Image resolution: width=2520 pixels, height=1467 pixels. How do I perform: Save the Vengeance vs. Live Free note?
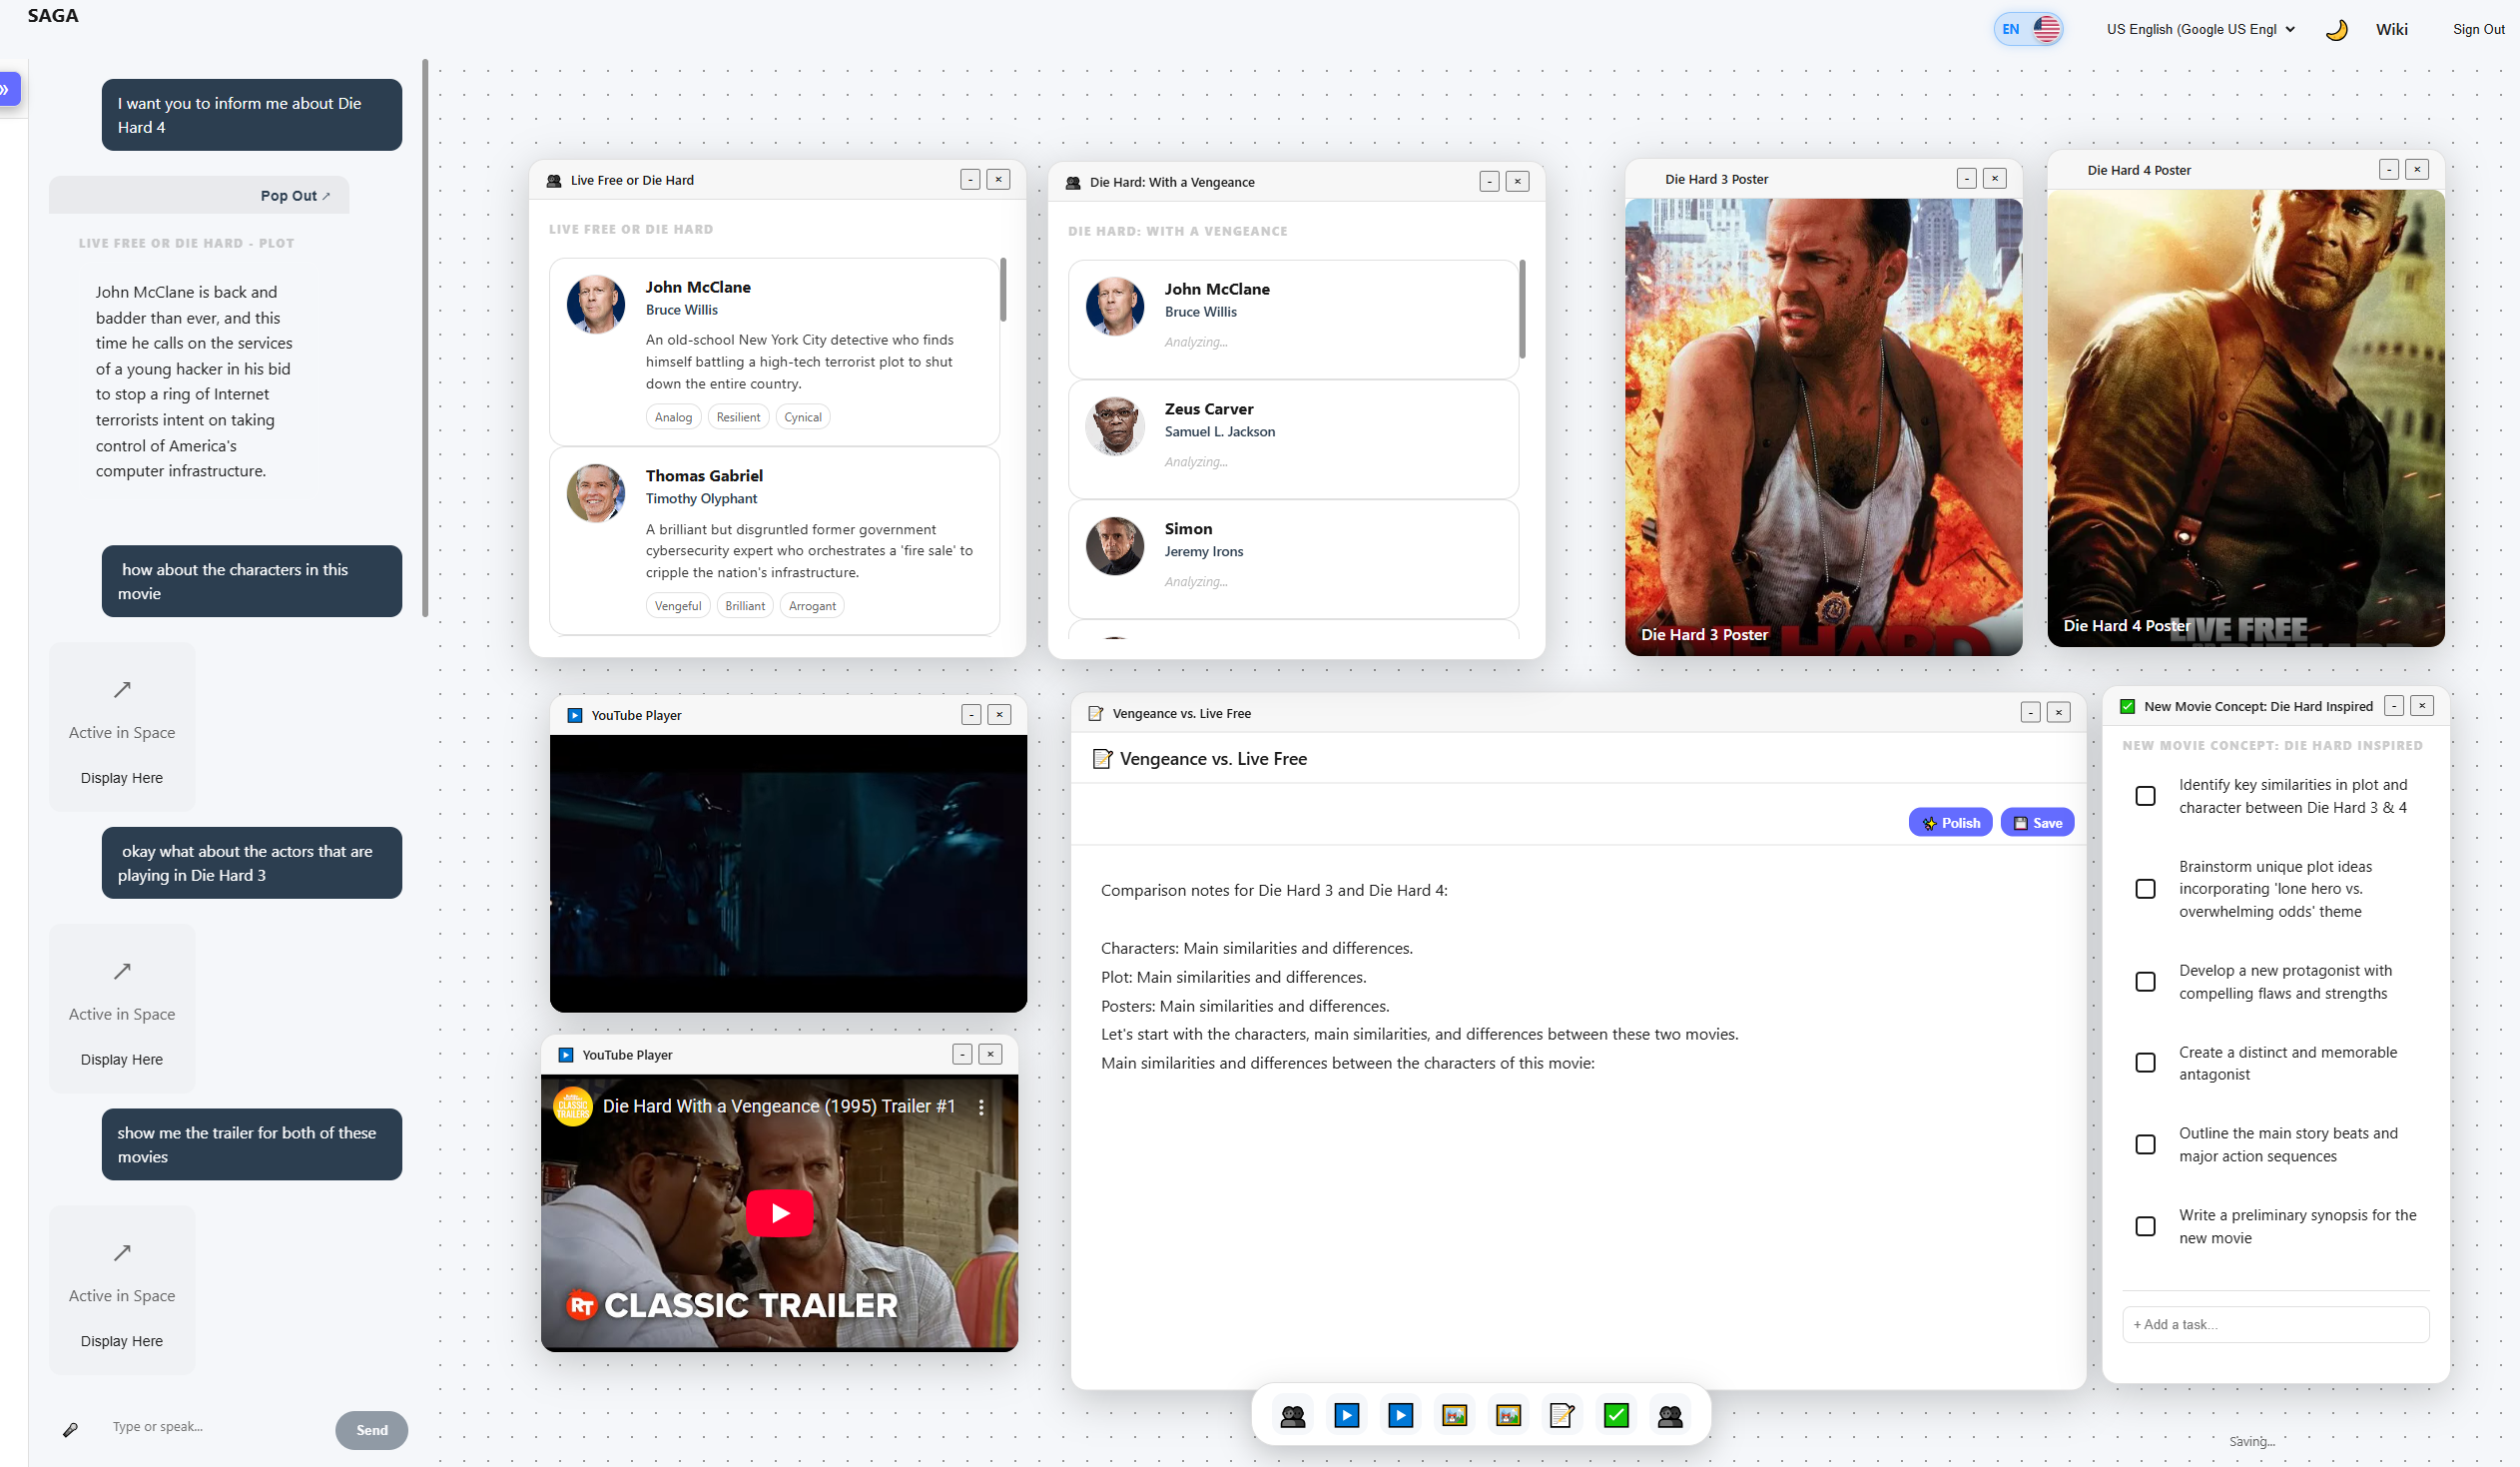tap(2037, 822)
